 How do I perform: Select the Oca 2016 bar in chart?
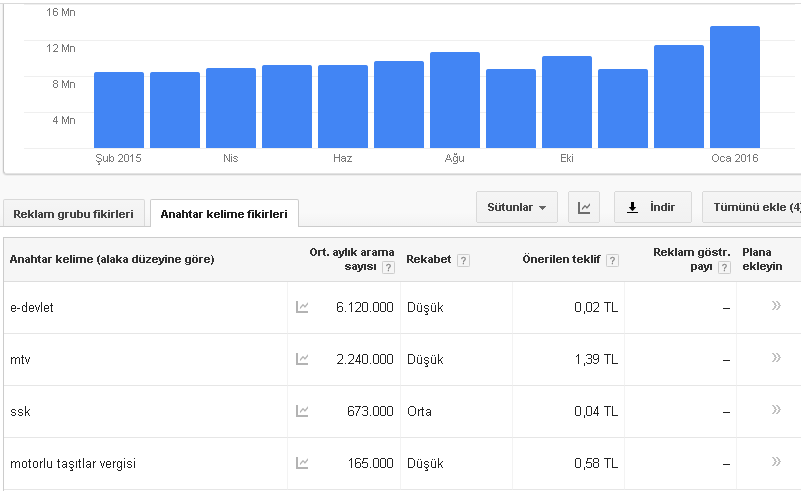tap(735, 87)
